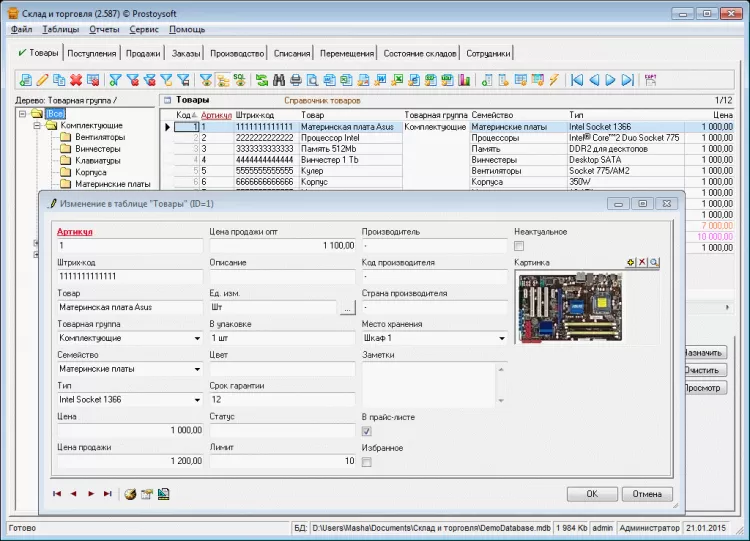Go to first record in dialog navigator
This screenshot has height=541, width=750.
(57, 494)
